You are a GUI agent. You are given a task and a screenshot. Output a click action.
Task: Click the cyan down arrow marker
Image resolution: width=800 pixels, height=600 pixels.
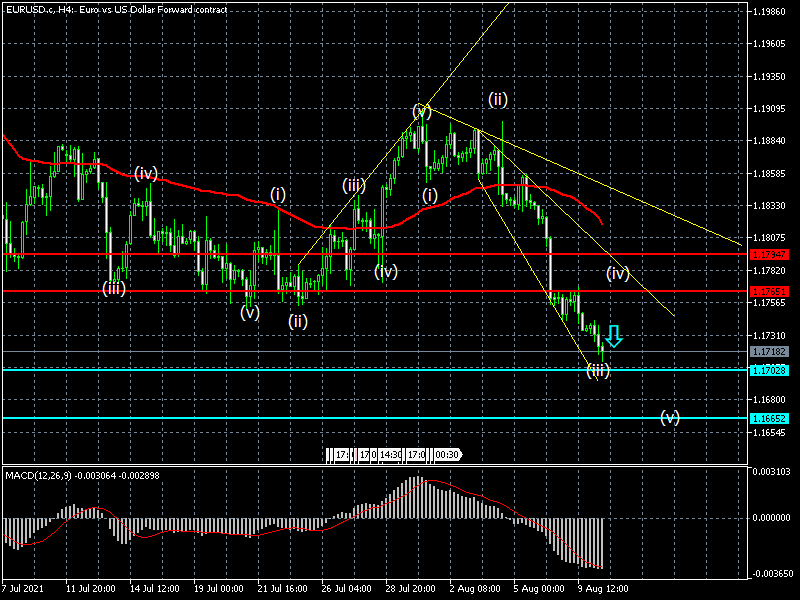[614, 336]
